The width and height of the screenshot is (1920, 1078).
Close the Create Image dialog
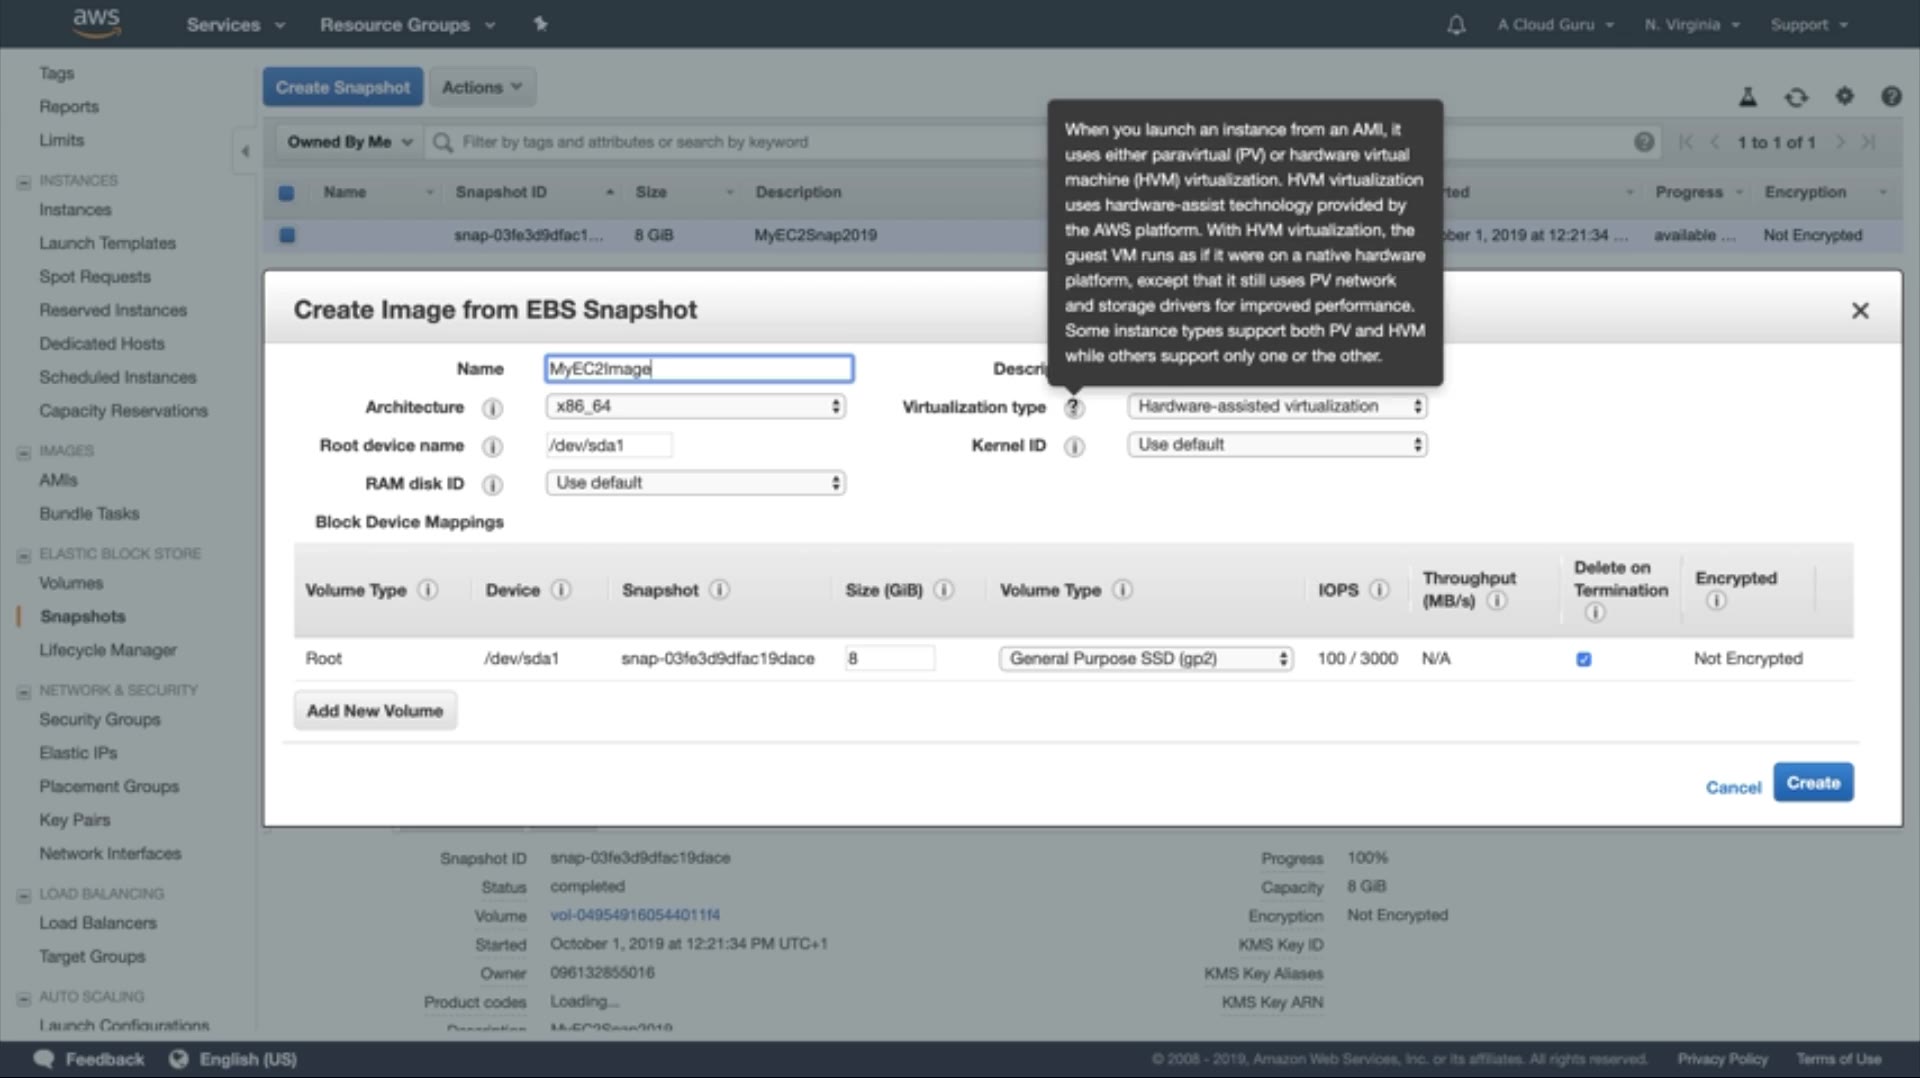(x=1859, y=311)
